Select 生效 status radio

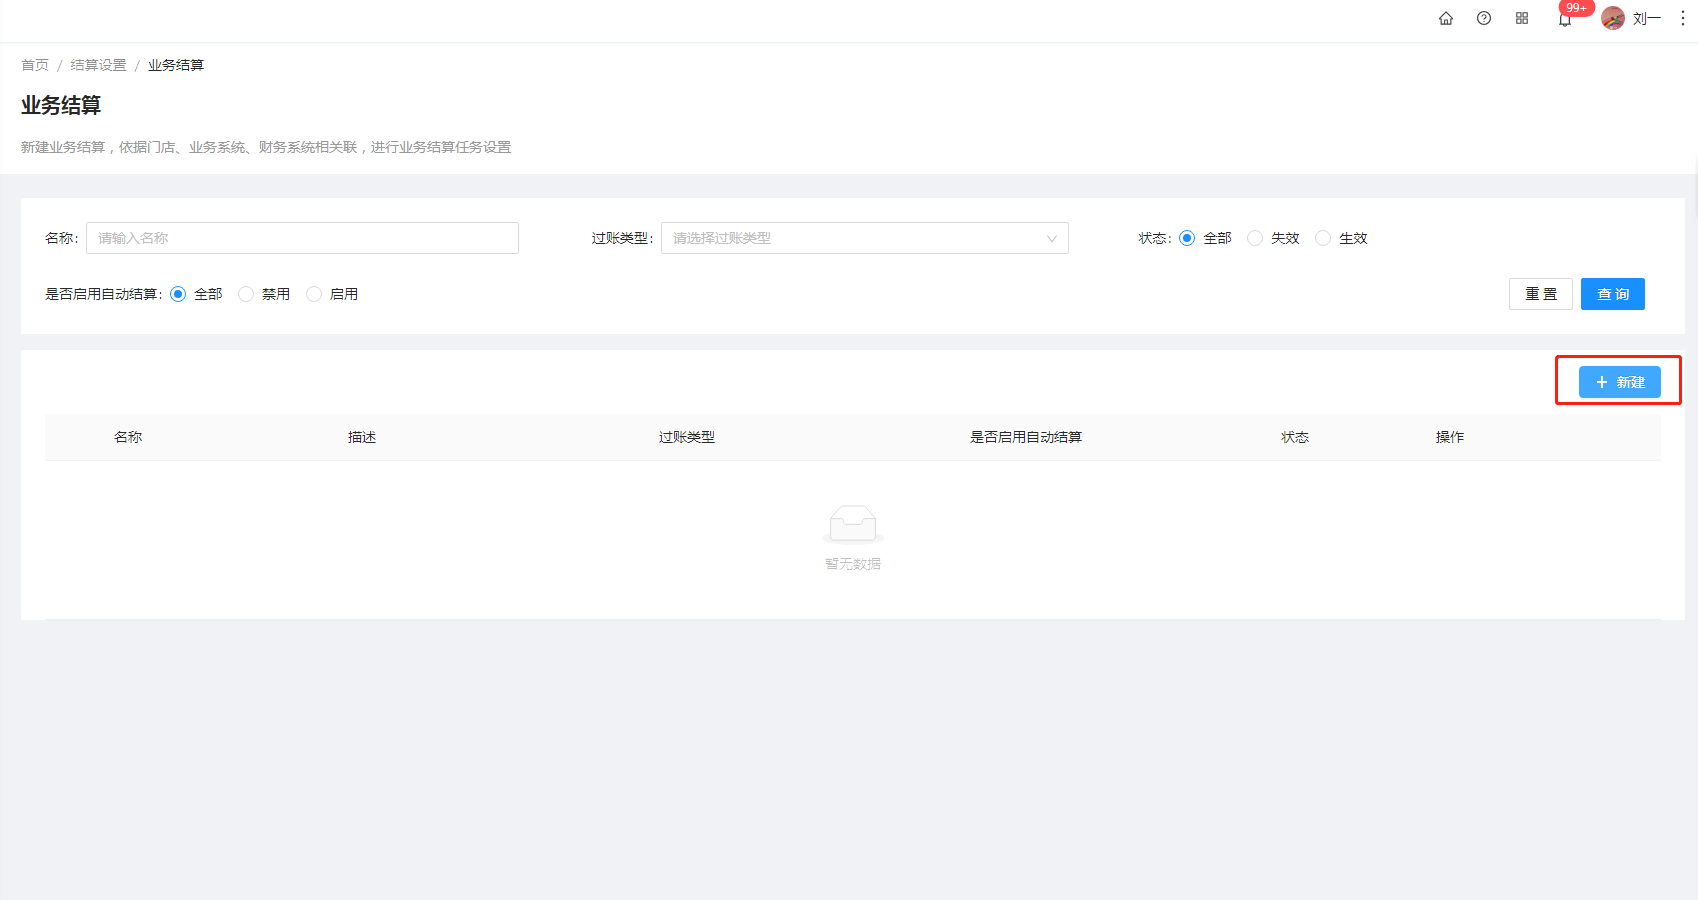point(1323,238)
